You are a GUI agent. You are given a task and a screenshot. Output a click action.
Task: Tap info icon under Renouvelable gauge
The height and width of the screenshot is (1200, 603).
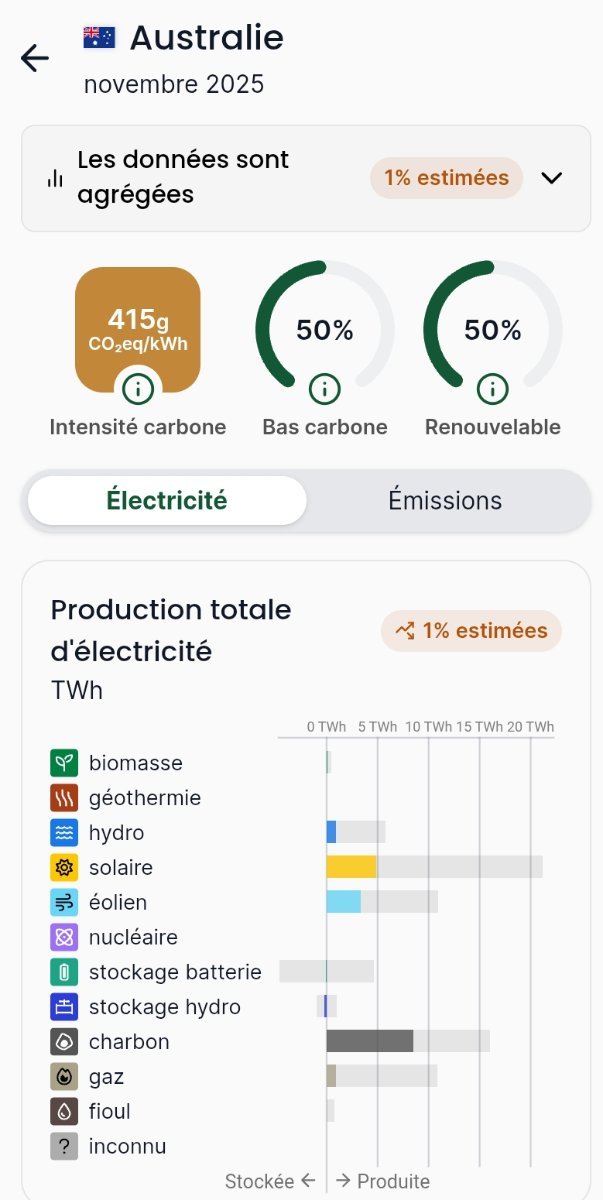coord(492,387)
